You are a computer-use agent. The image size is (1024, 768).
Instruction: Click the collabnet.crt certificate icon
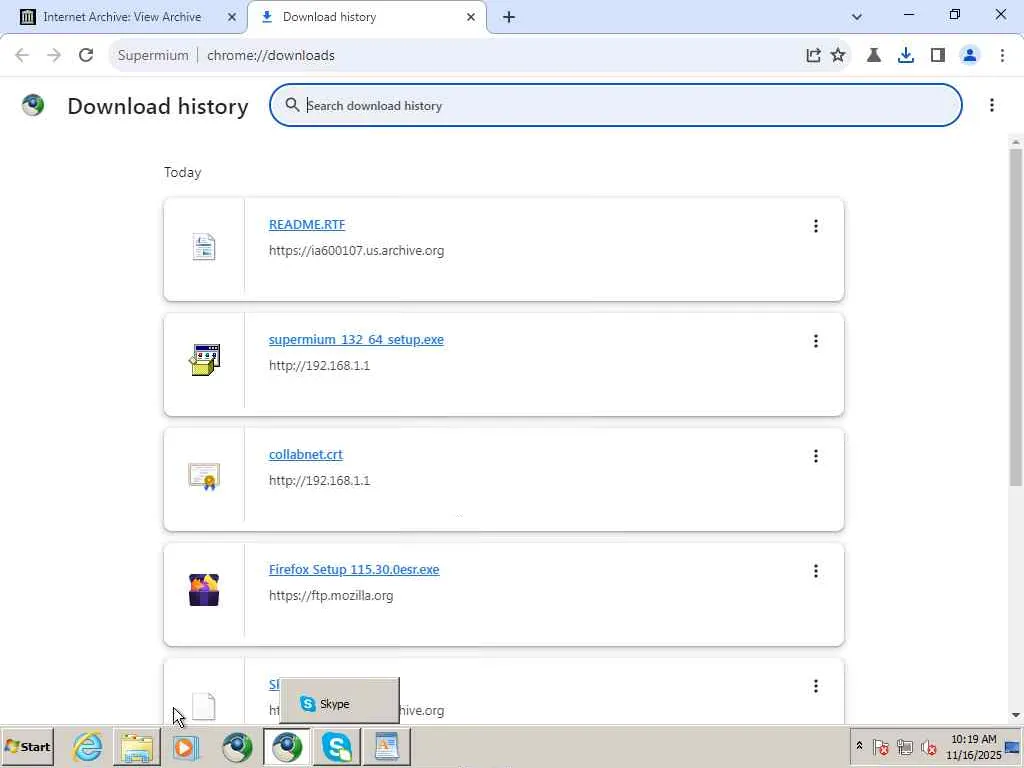(204, 477)
